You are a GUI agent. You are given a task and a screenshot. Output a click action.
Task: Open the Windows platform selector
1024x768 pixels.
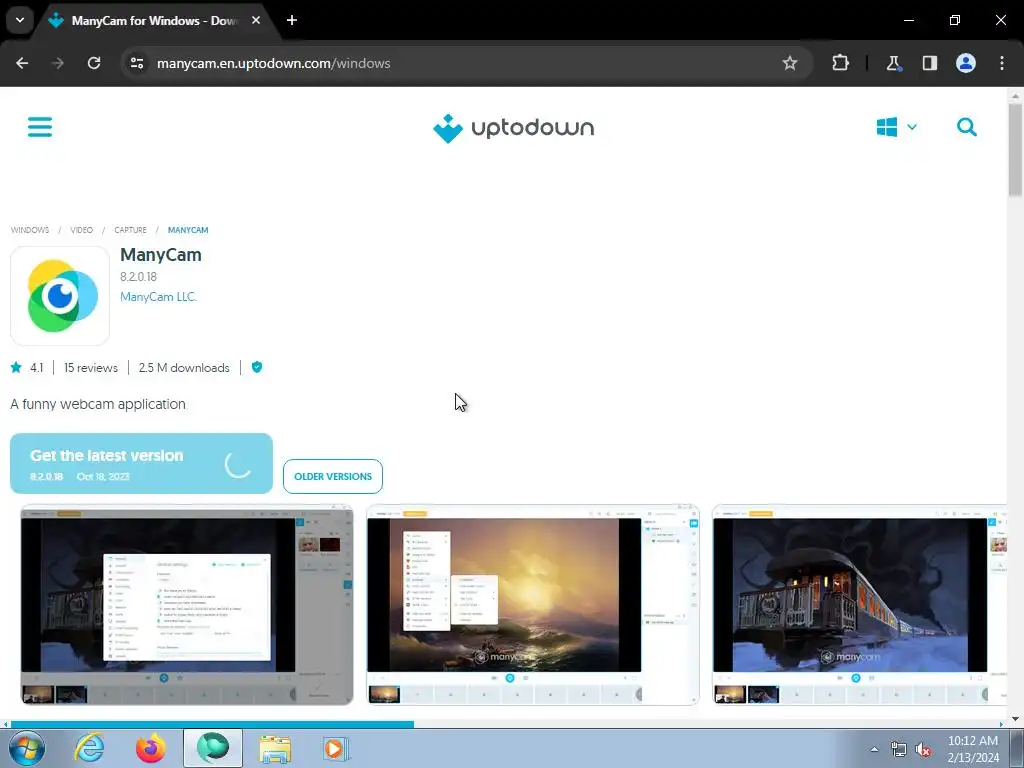pyautogui.click(x=897, y=127)
